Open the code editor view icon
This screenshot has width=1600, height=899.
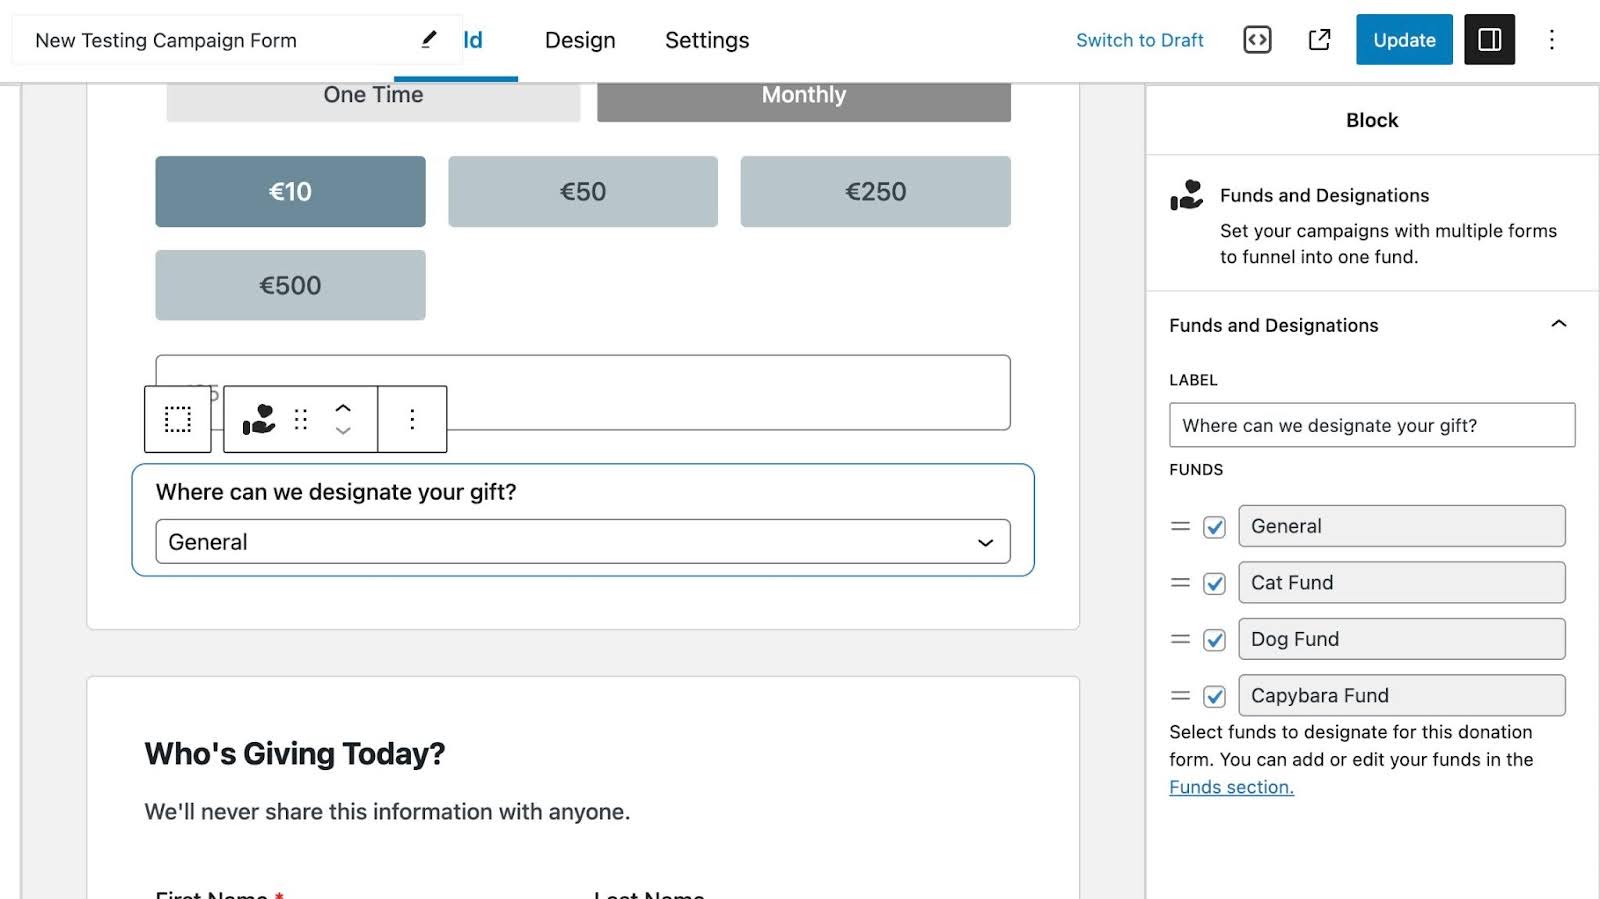[x=1257, y=40]
